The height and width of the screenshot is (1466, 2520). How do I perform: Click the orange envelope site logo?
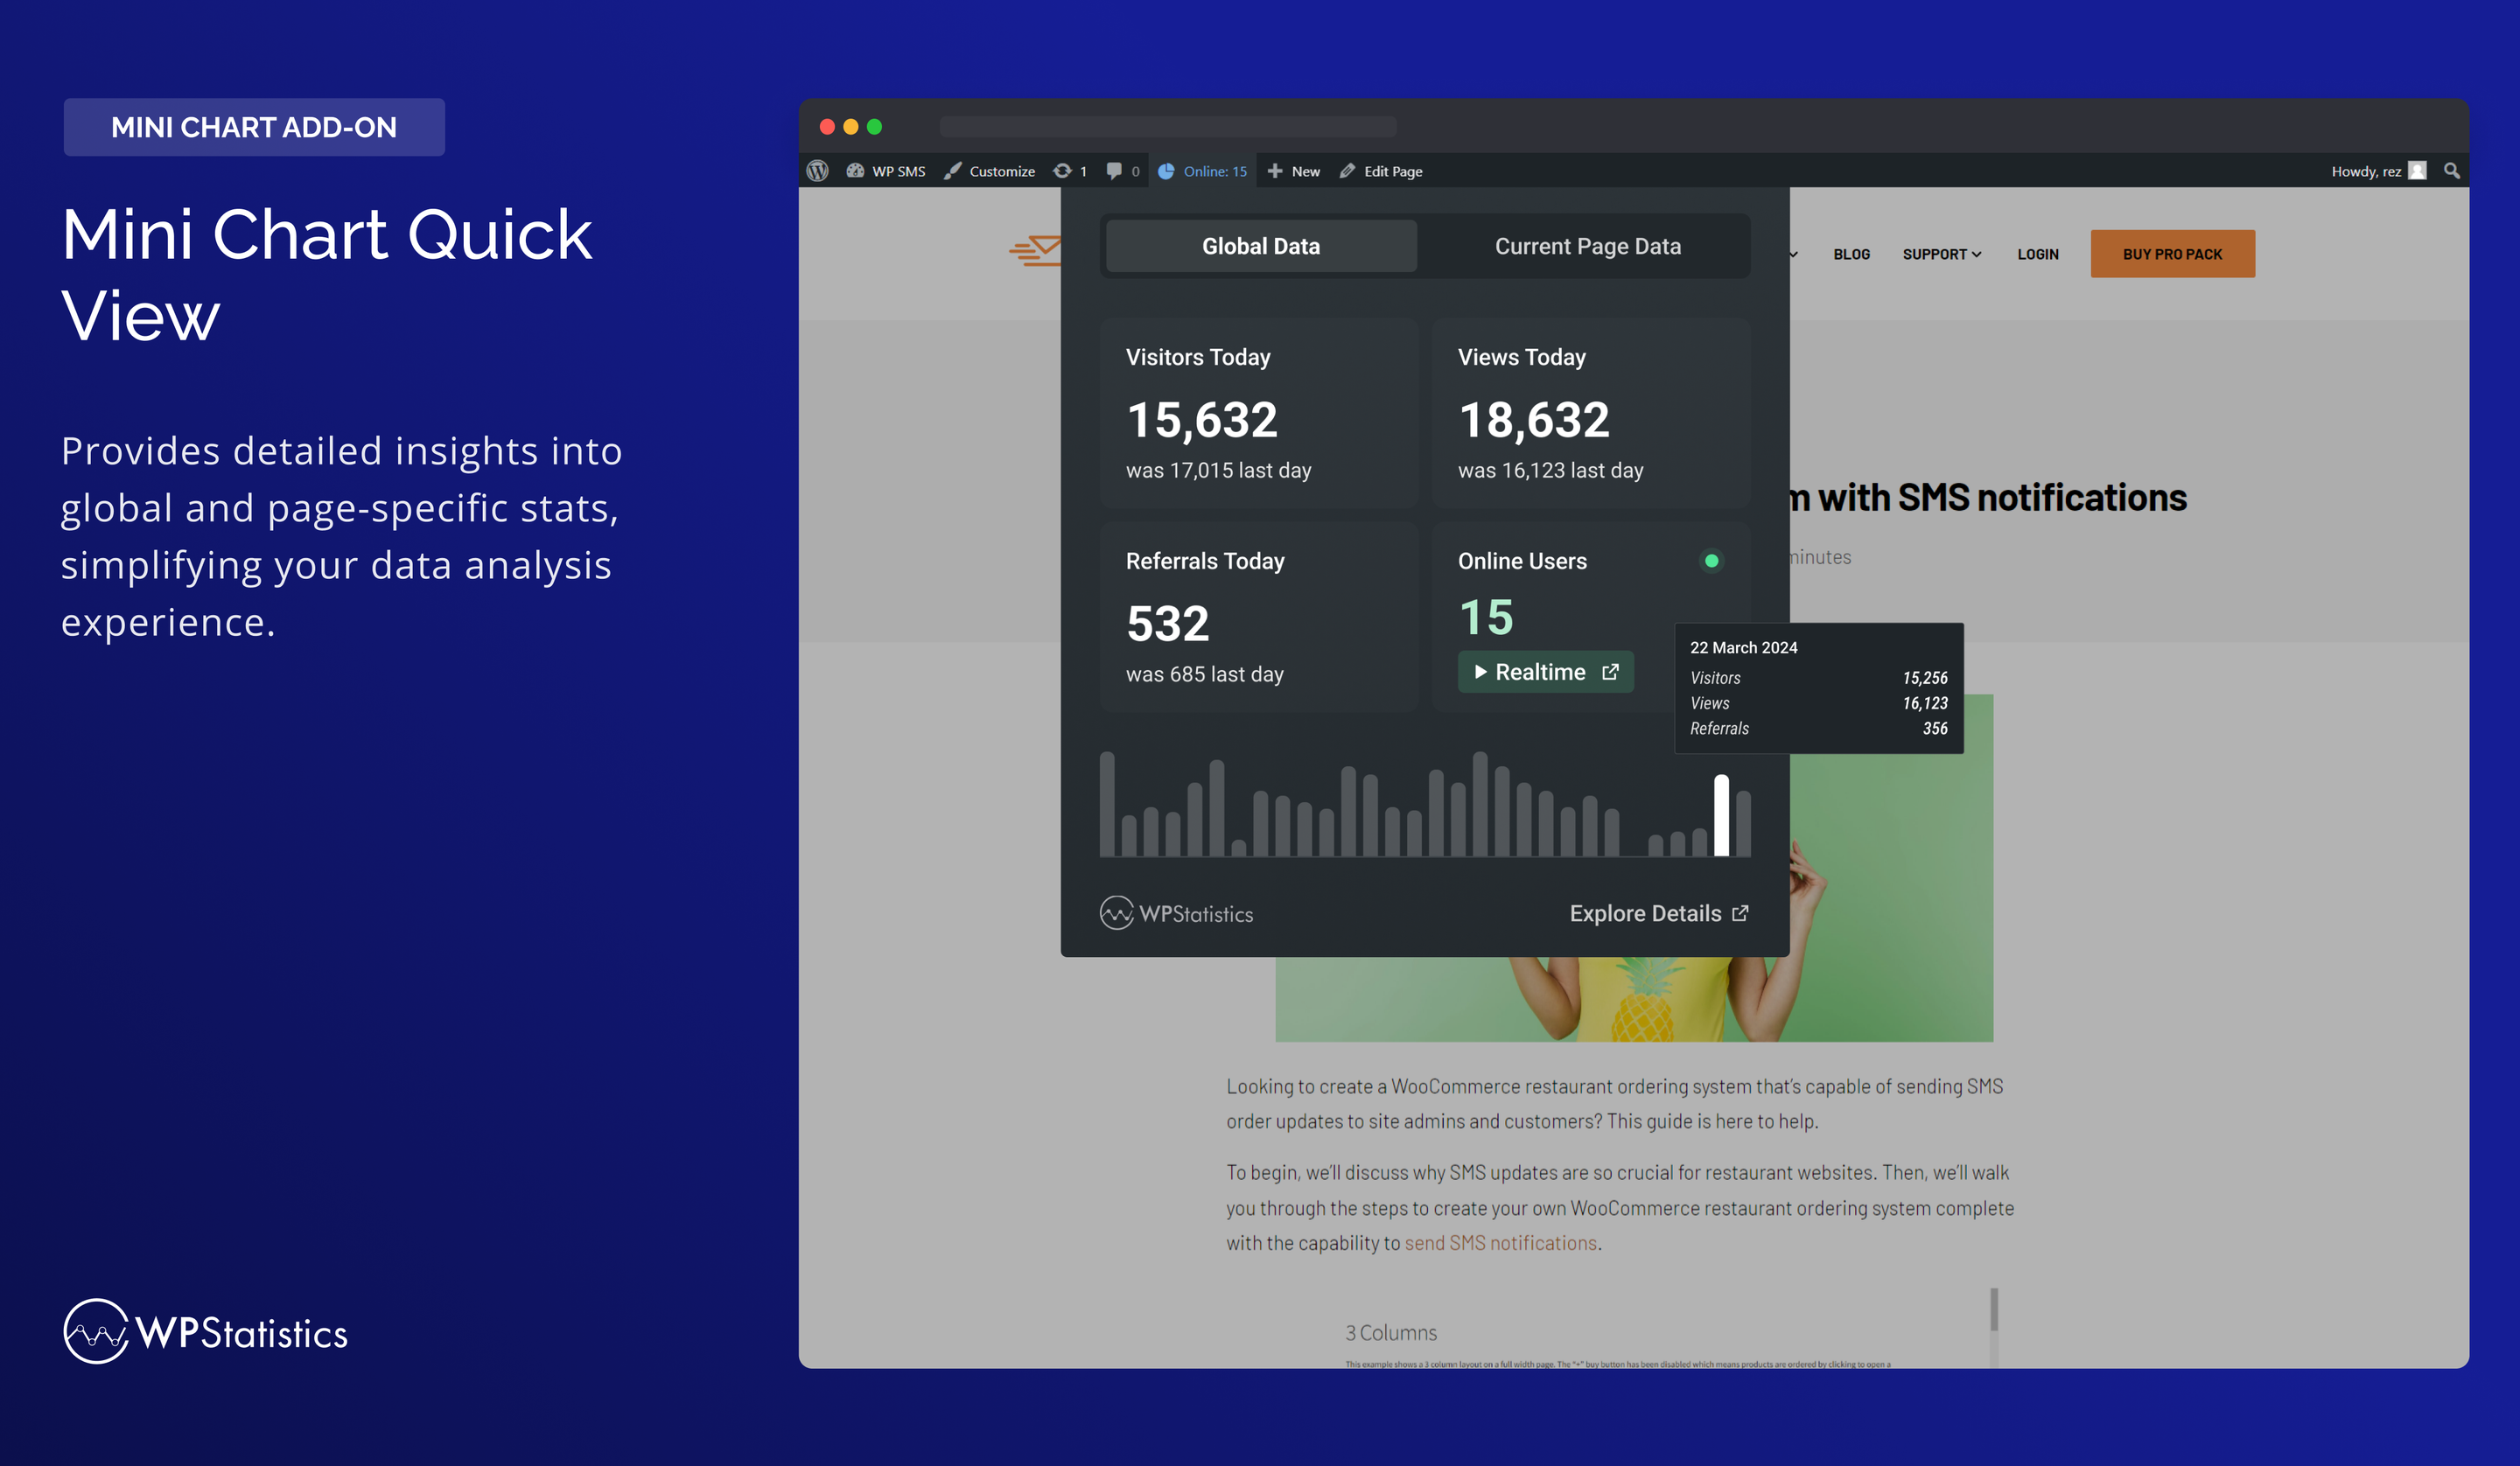click(1035, 250)
